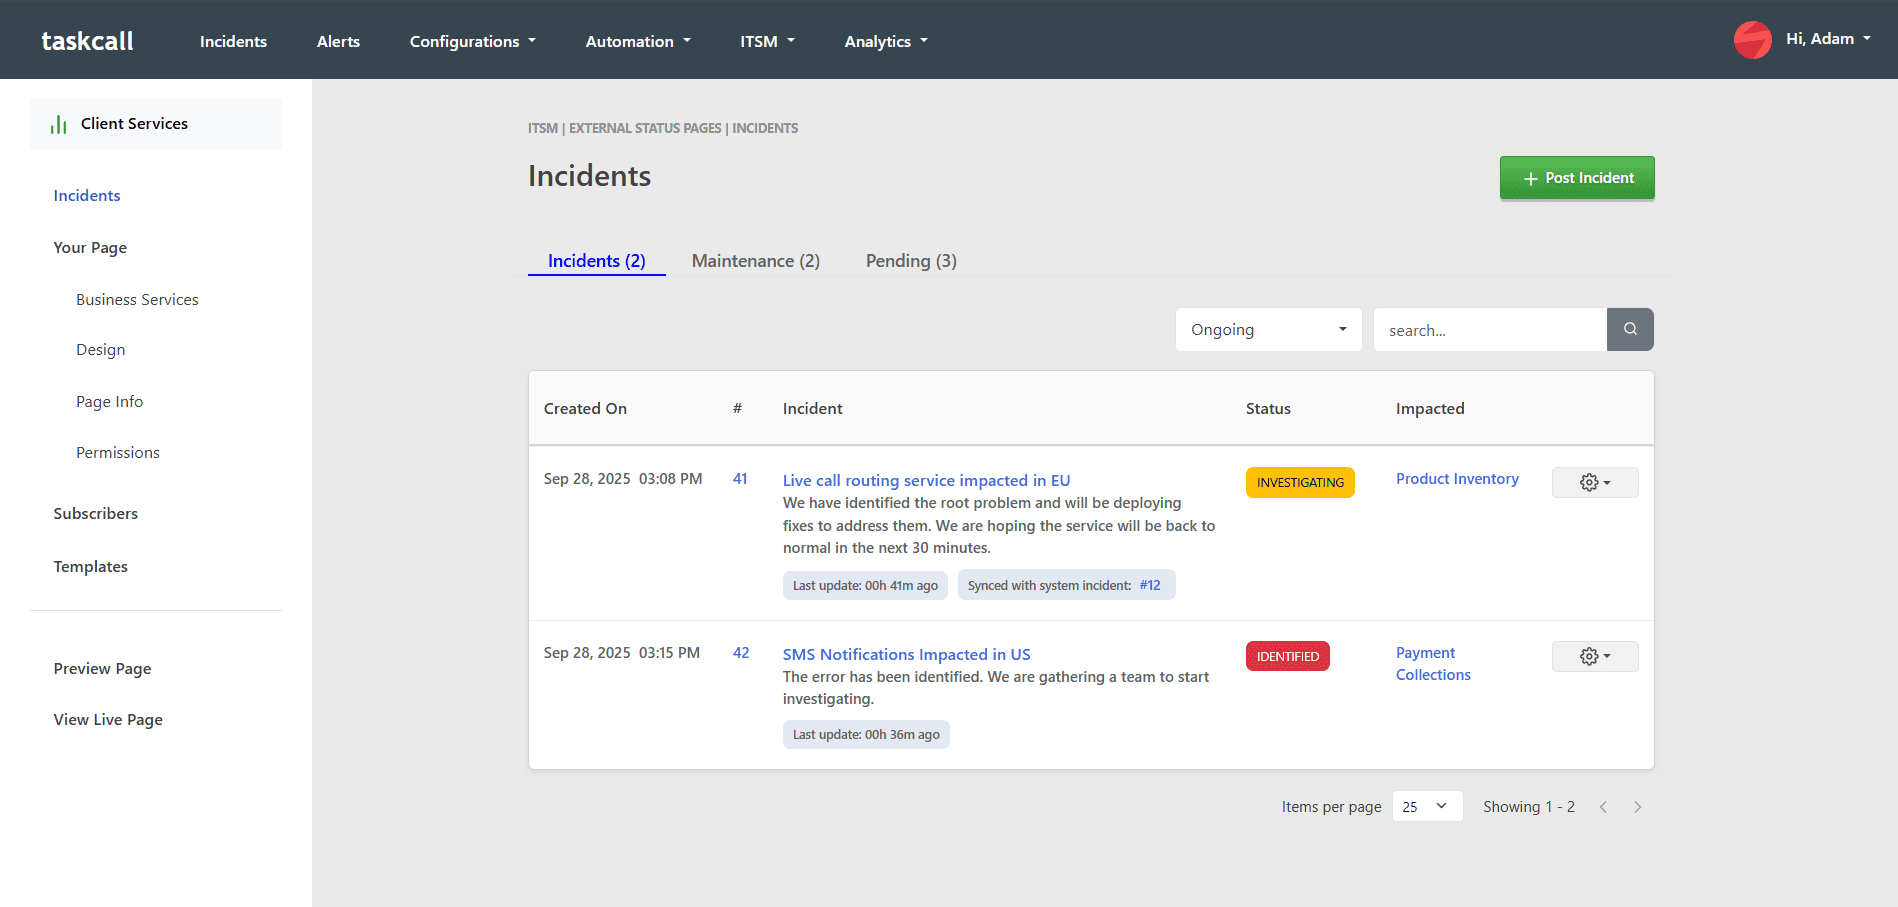Open synced system incident #12 link
Viewport: 1898px width, 907px height.
click(1150, 585)
